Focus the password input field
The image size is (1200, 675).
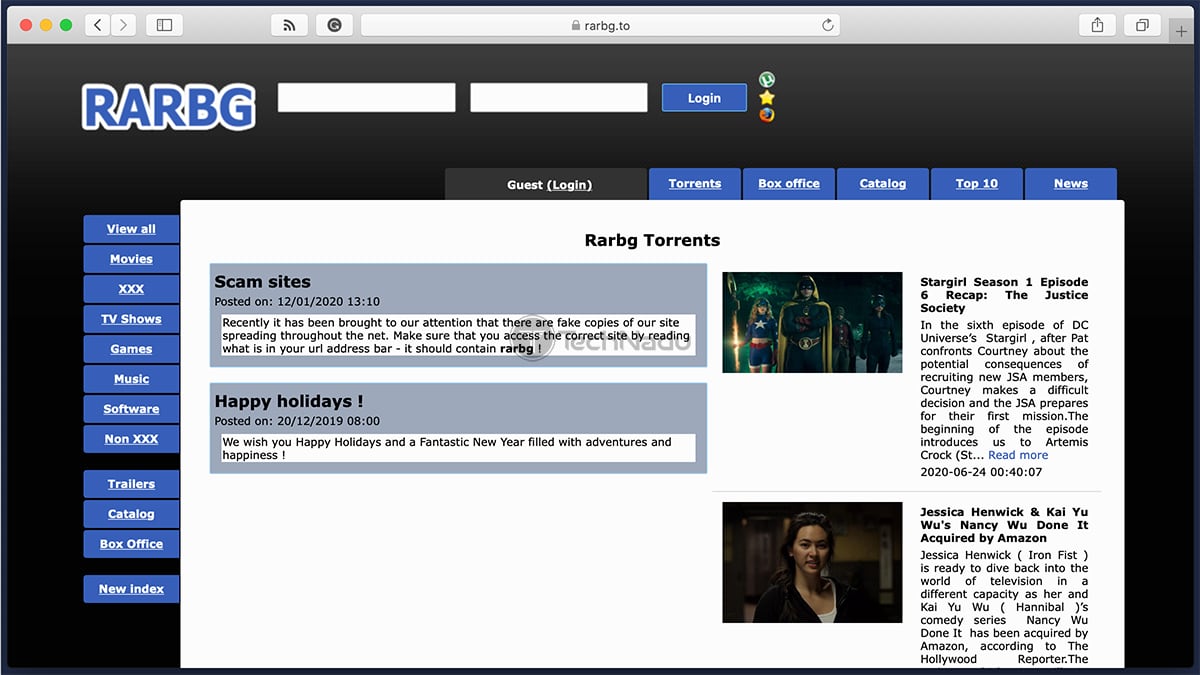pos(559,97)
